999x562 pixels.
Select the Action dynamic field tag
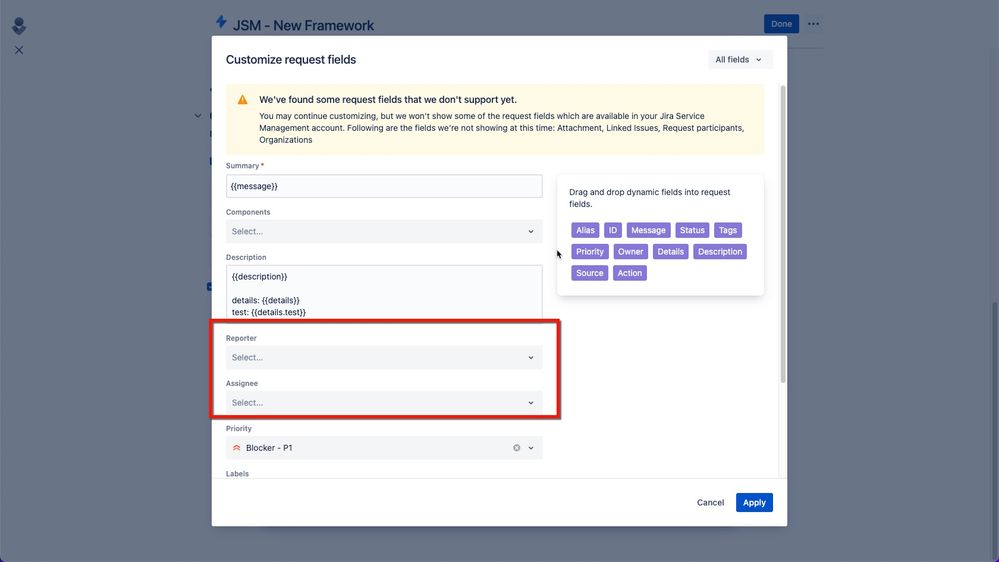(629, 273)
